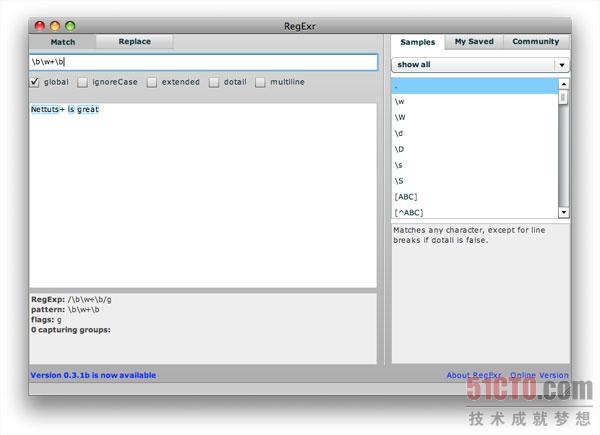The image size is (600, 435).
Task: Click the regex pattern input field
Action: 204,62
